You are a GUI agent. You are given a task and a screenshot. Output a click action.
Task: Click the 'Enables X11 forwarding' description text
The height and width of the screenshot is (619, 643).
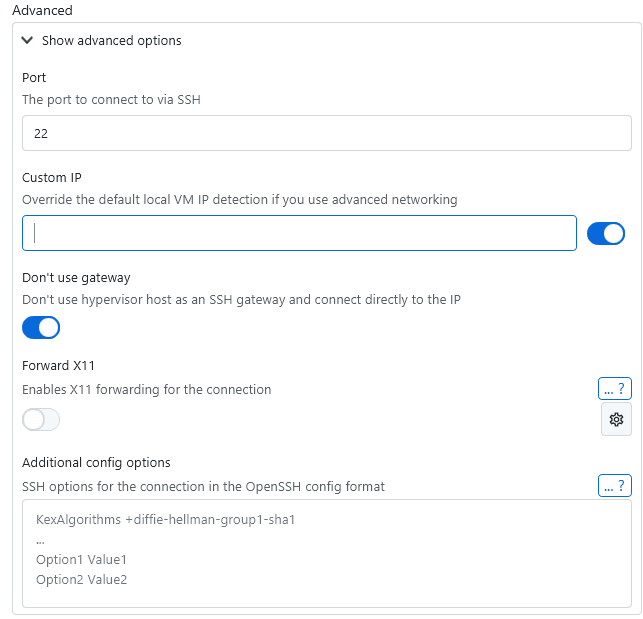pyautogui.click(x=146, y=389)
